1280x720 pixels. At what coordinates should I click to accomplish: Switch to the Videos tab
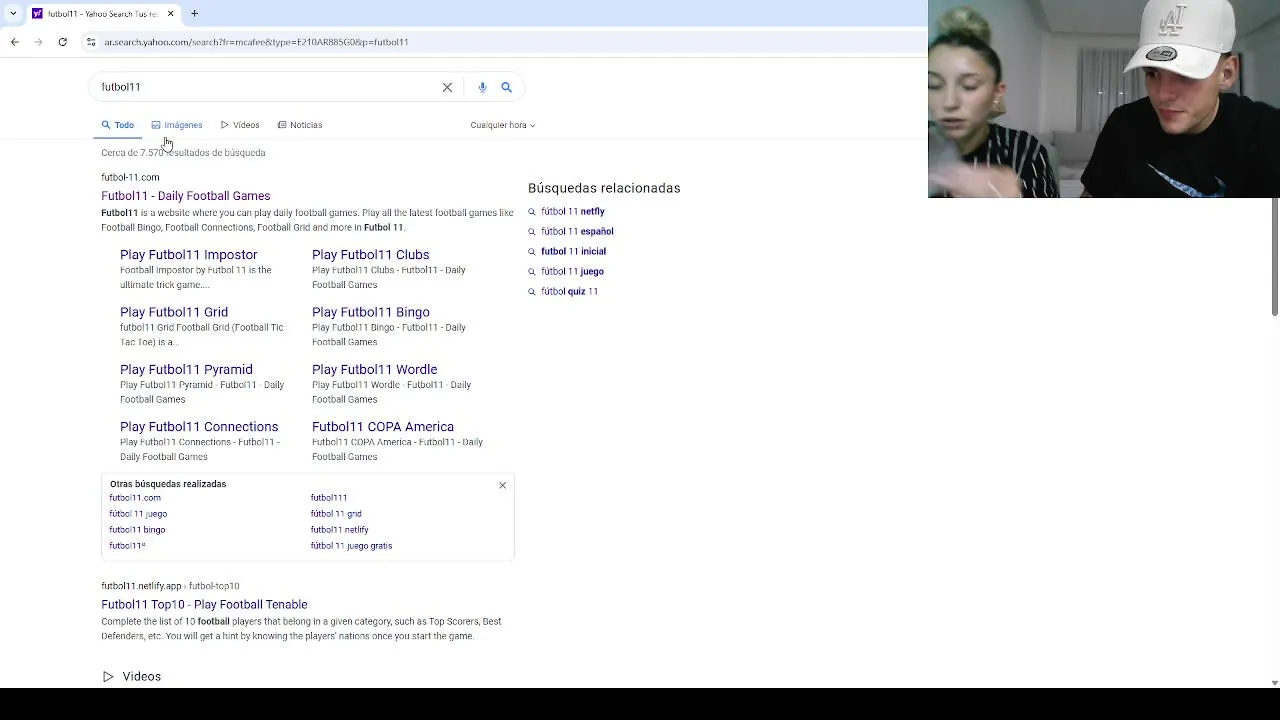pyautogui.click(x=240, y=125)
